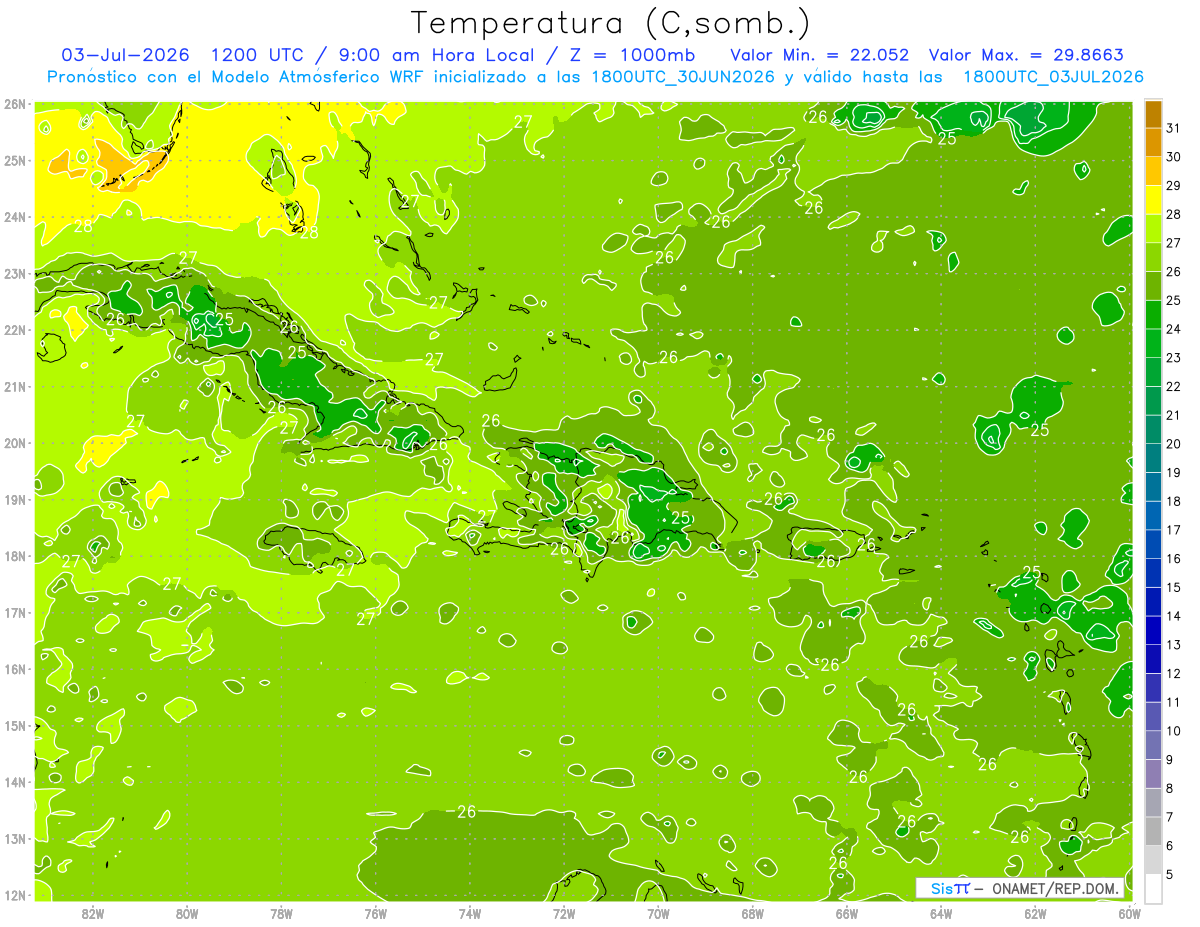This screenshot has height=927, width=1200.
Task: Pick the brown top segment above 31 on color scale
Action: [x=1153, y=115]
